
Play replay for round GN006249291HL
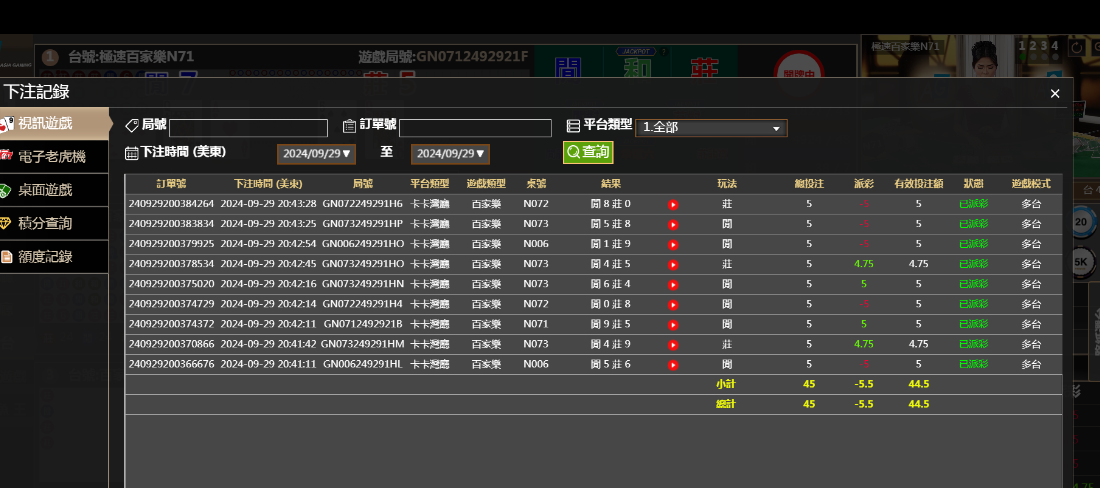coord(673,364)
